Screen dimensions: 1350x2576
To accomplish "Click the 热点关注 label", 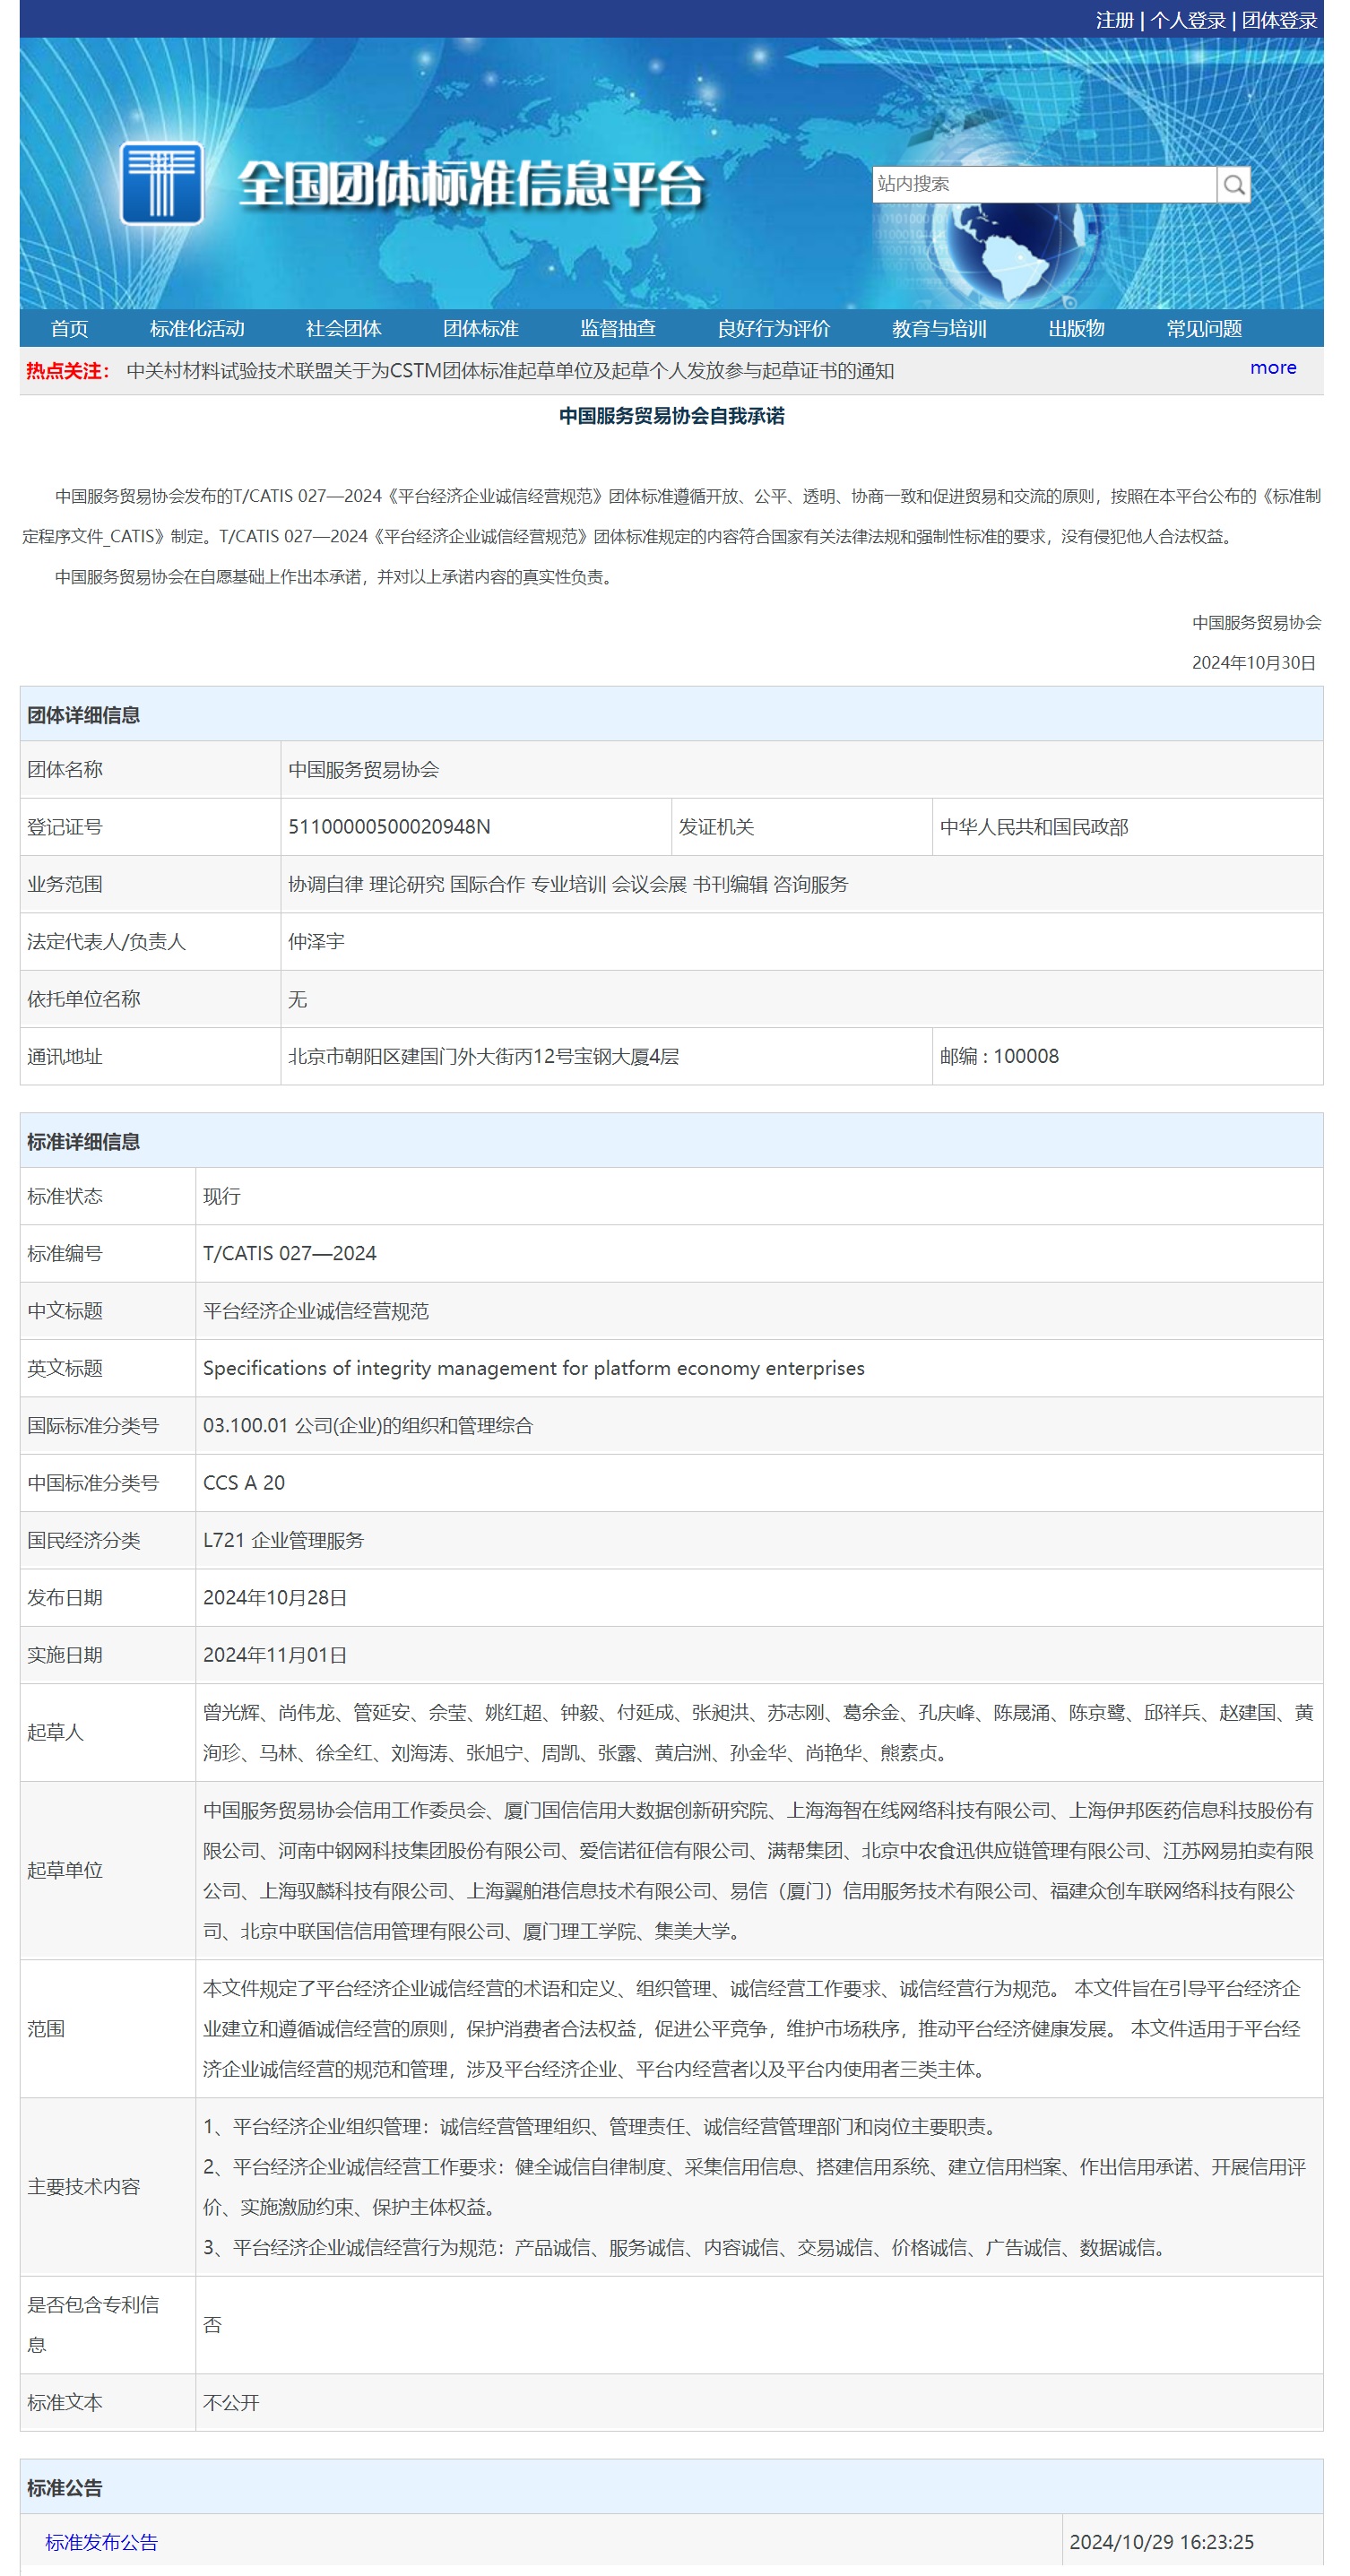I will [x=68, y=371].
